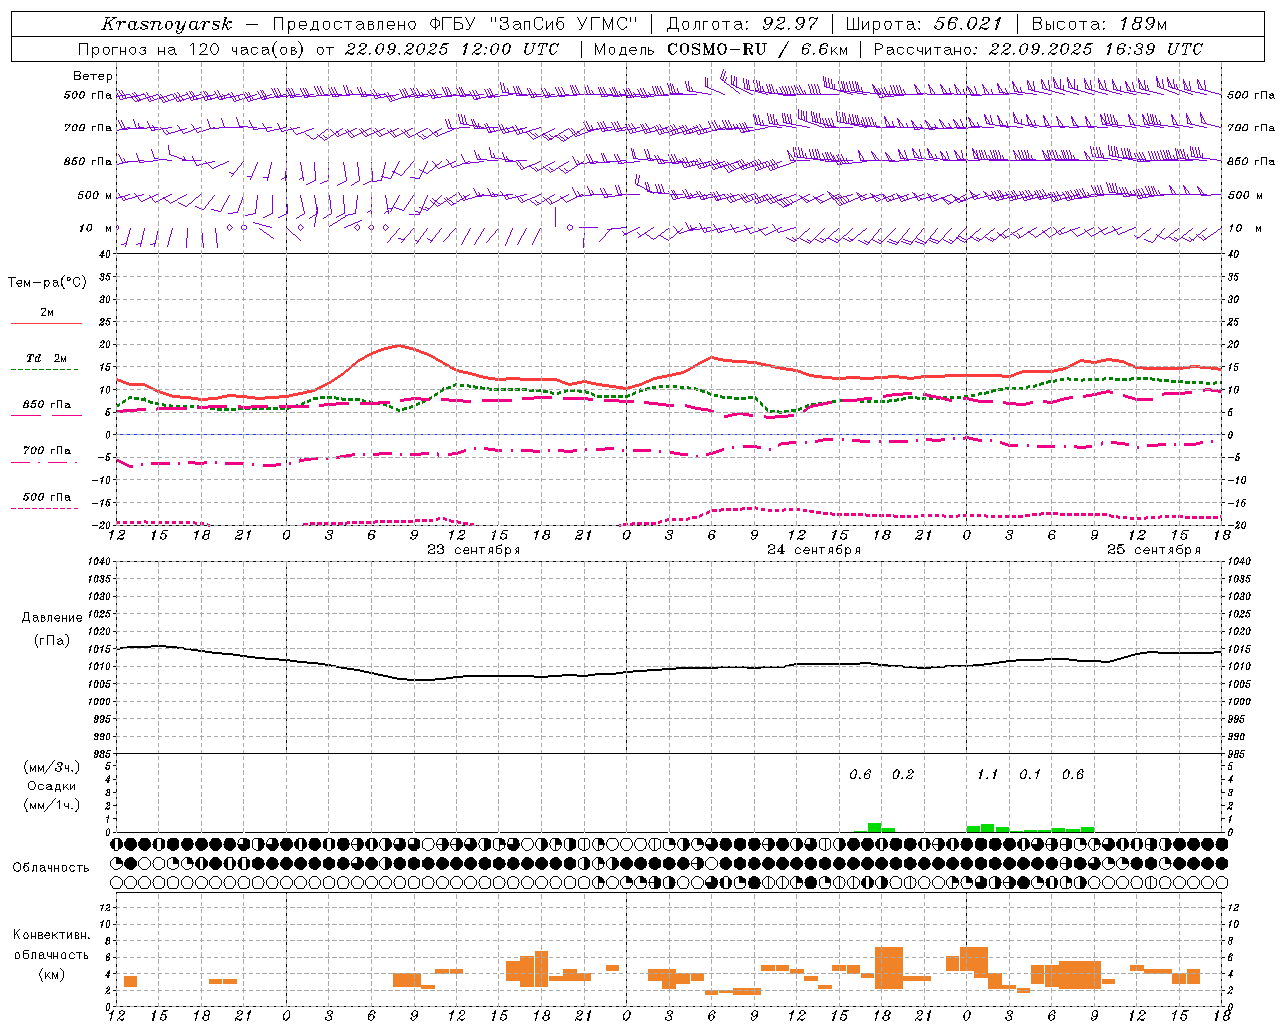The height and width of the screenshot is (1024, 1280).
Task: Click the 0.6 precipitation amount preceding 0.2
Action: point(860,774)
